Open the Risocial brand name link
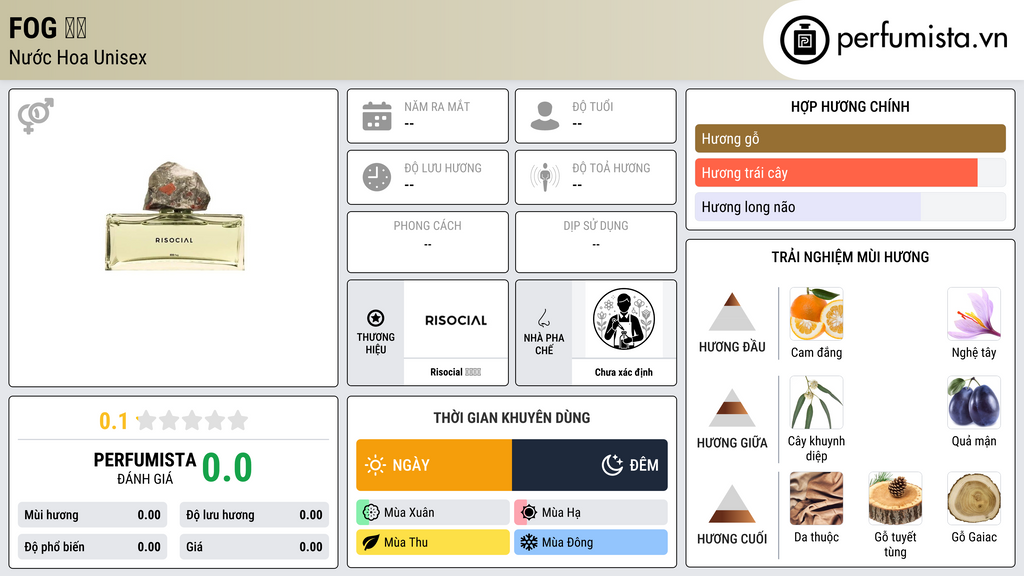1024x576 pixels. click(455, 372)
